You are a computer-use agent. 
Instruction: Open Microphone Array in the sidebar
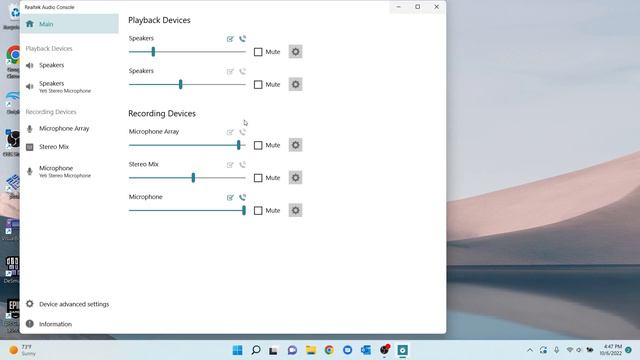click(x=69, y=129)
